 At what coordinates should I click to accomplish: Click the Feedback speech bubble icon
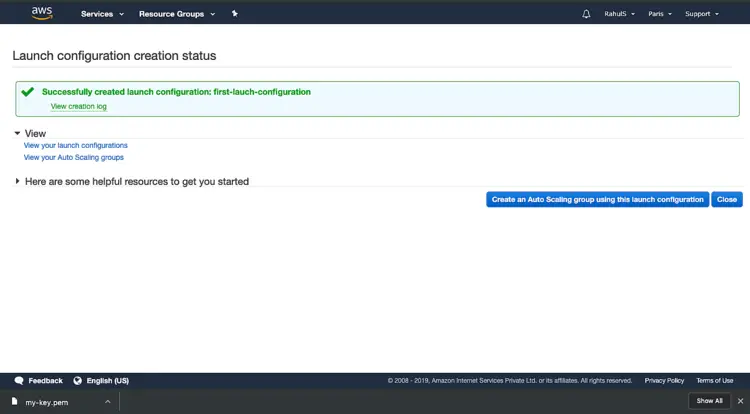click(19, 381)
